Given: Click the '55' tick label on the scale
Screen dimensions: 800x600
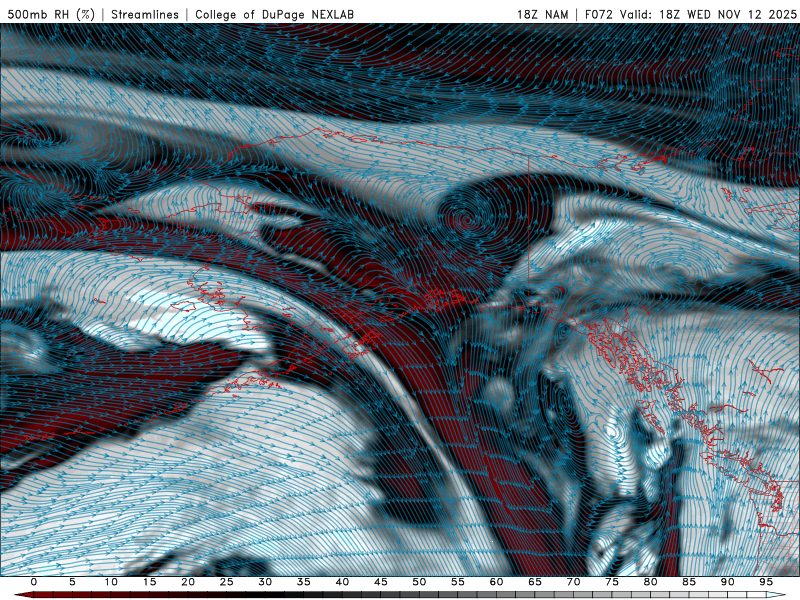Looking at the screenshot, I should (x=458, y=582).
